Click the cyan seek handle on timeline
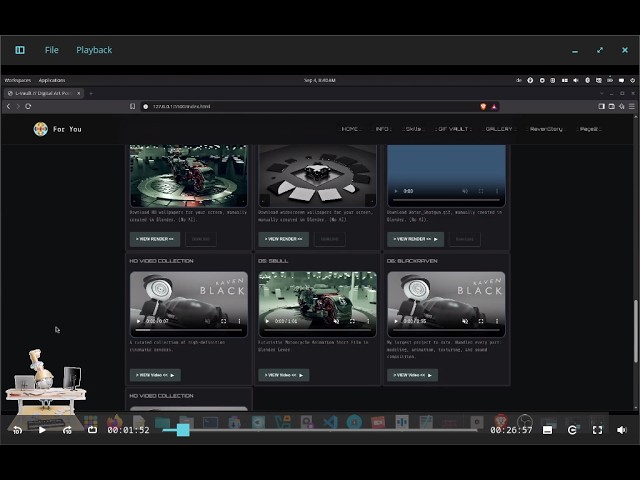 tap(183, 430)
